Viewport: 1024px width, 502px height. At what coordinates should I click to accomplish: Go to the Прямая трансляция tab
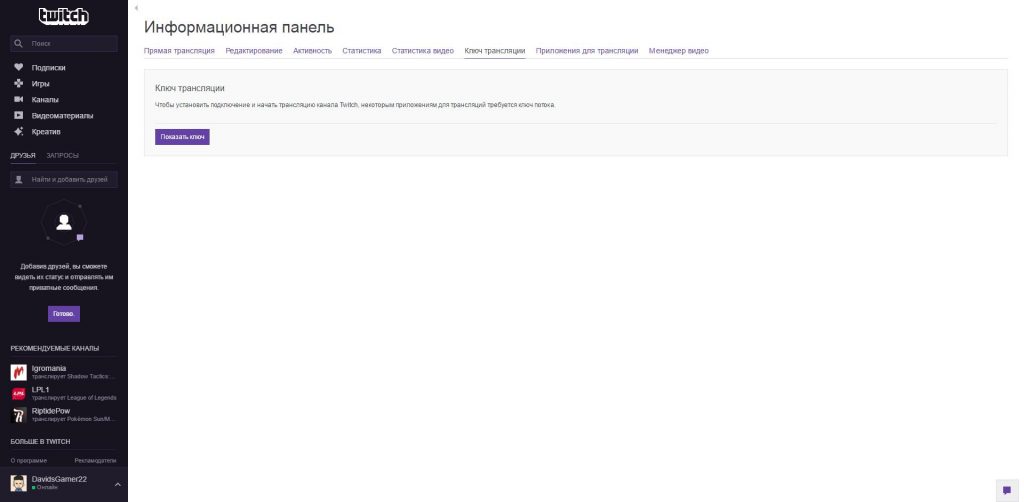click(x=179, y=50)
